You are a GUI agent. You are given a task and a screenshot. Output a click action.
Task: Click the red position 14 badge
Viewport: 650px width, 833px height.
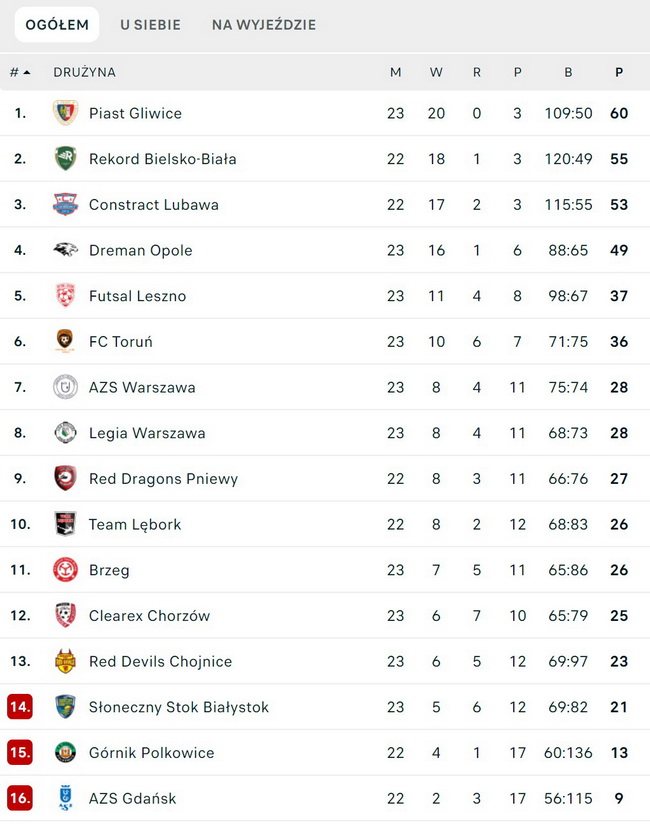click(20, 707)
